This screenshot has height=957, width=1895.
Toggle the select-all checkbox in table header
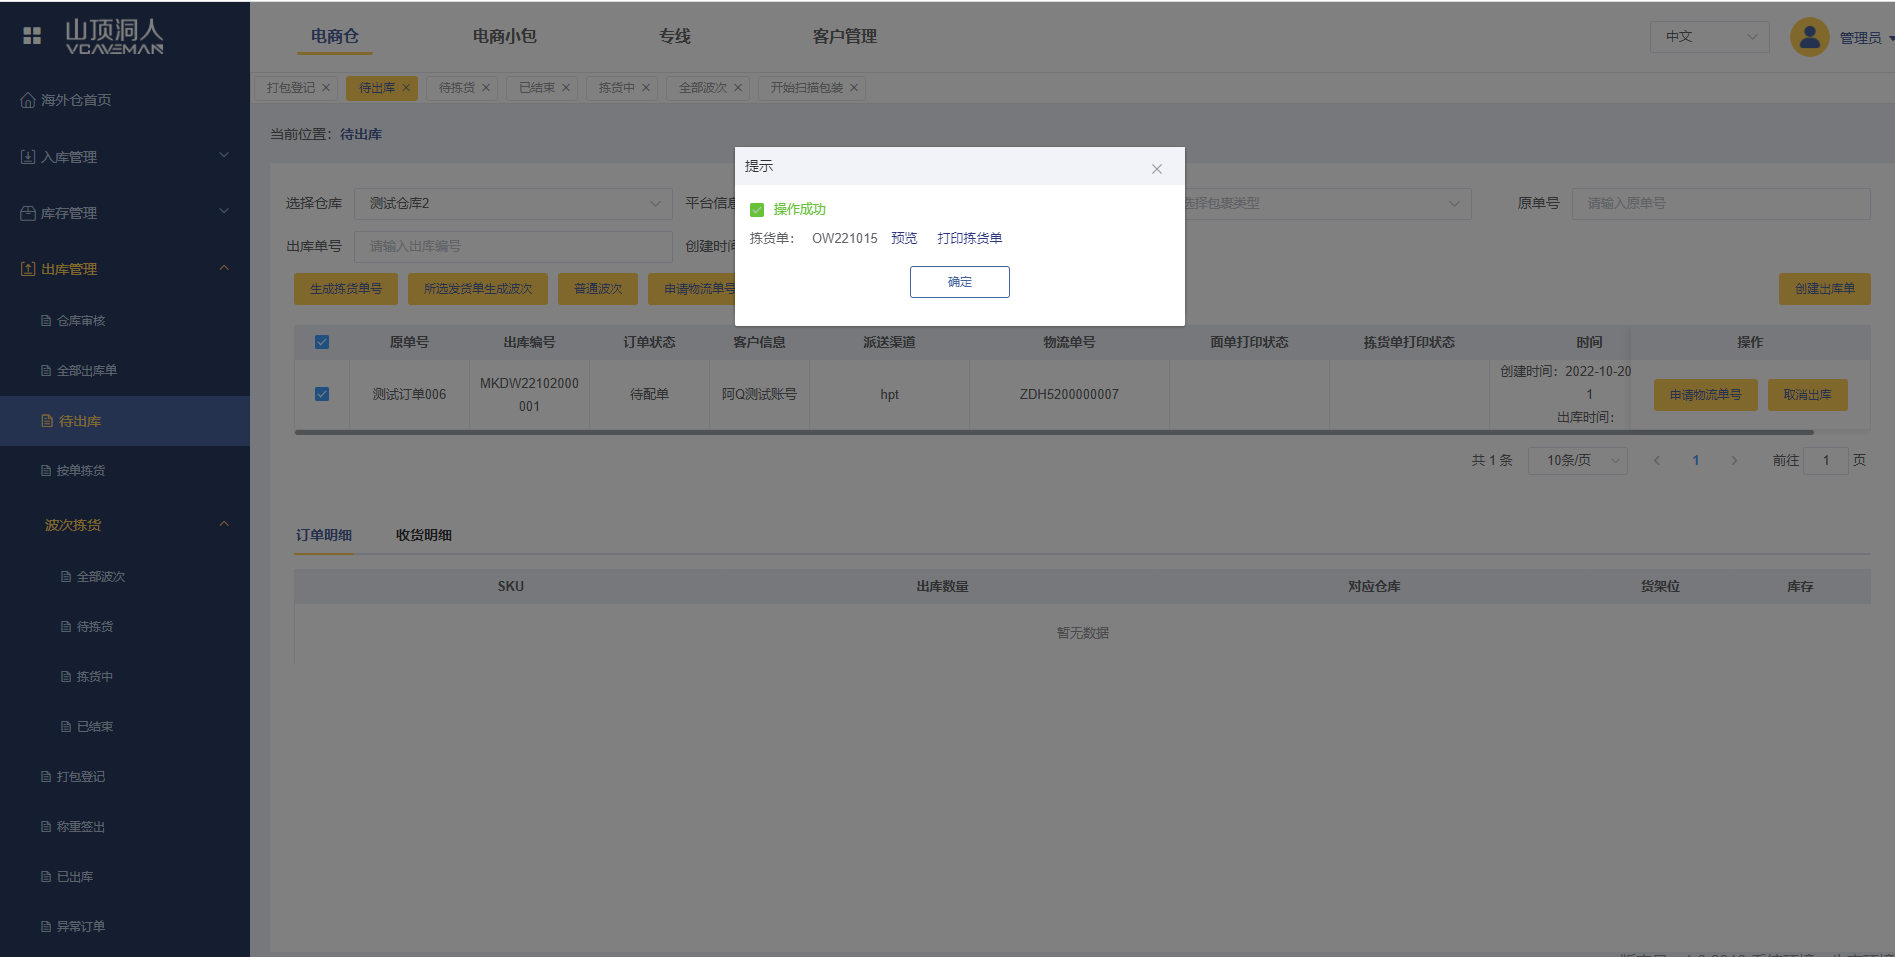pos(322,342)
